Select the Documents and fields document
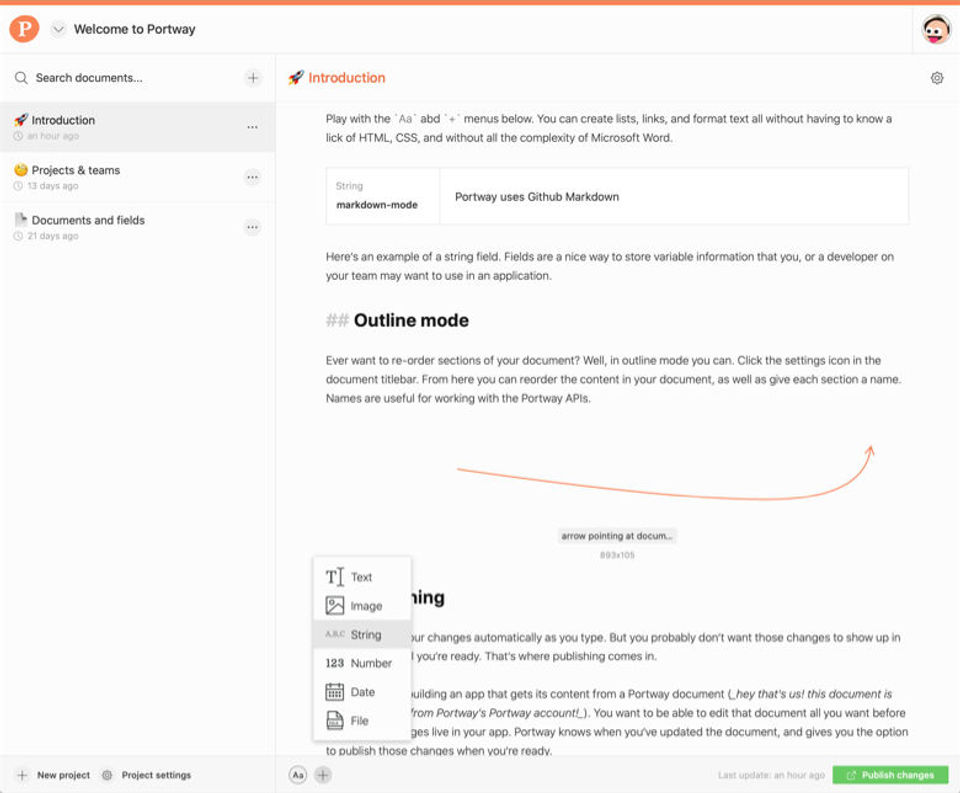The width and height of the screenshot is (960, 793). 137,227
